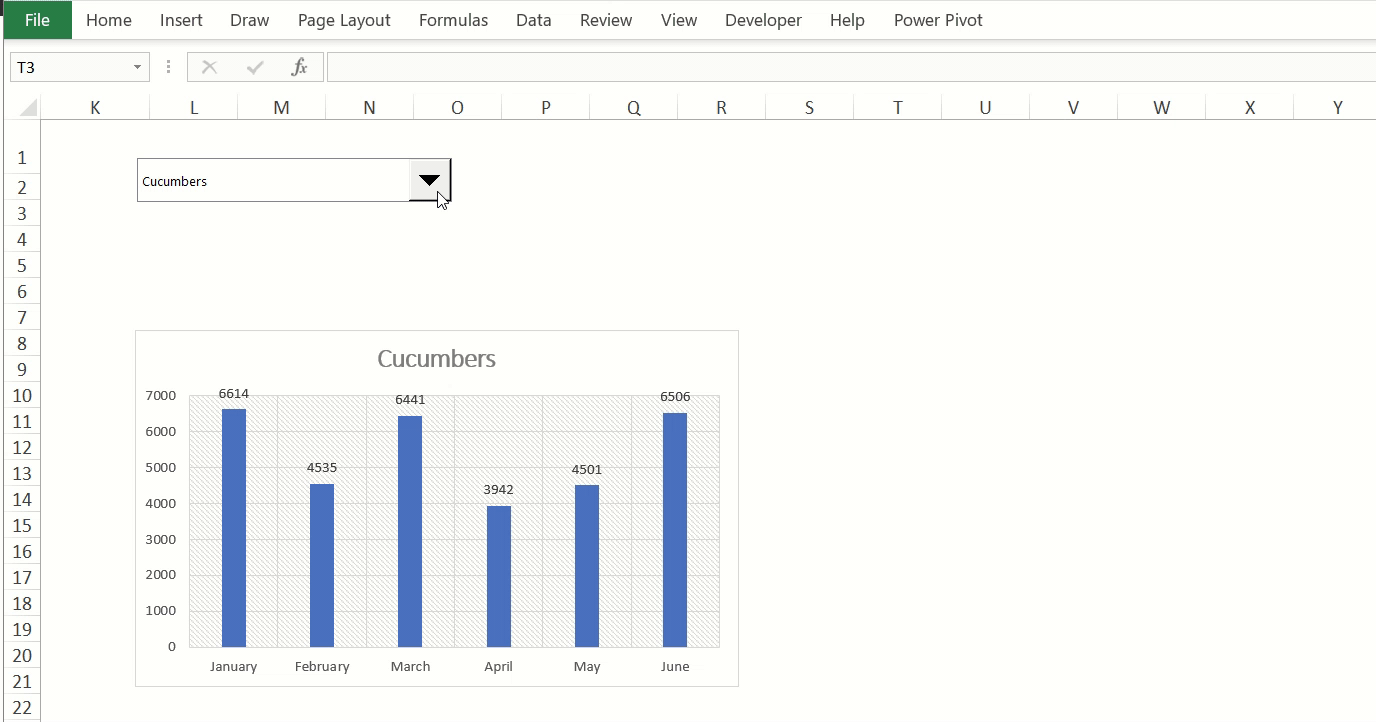Screen dimensions: 1376x722
Task: Select the January bar in chart
Action: click(x=234, y=528)
